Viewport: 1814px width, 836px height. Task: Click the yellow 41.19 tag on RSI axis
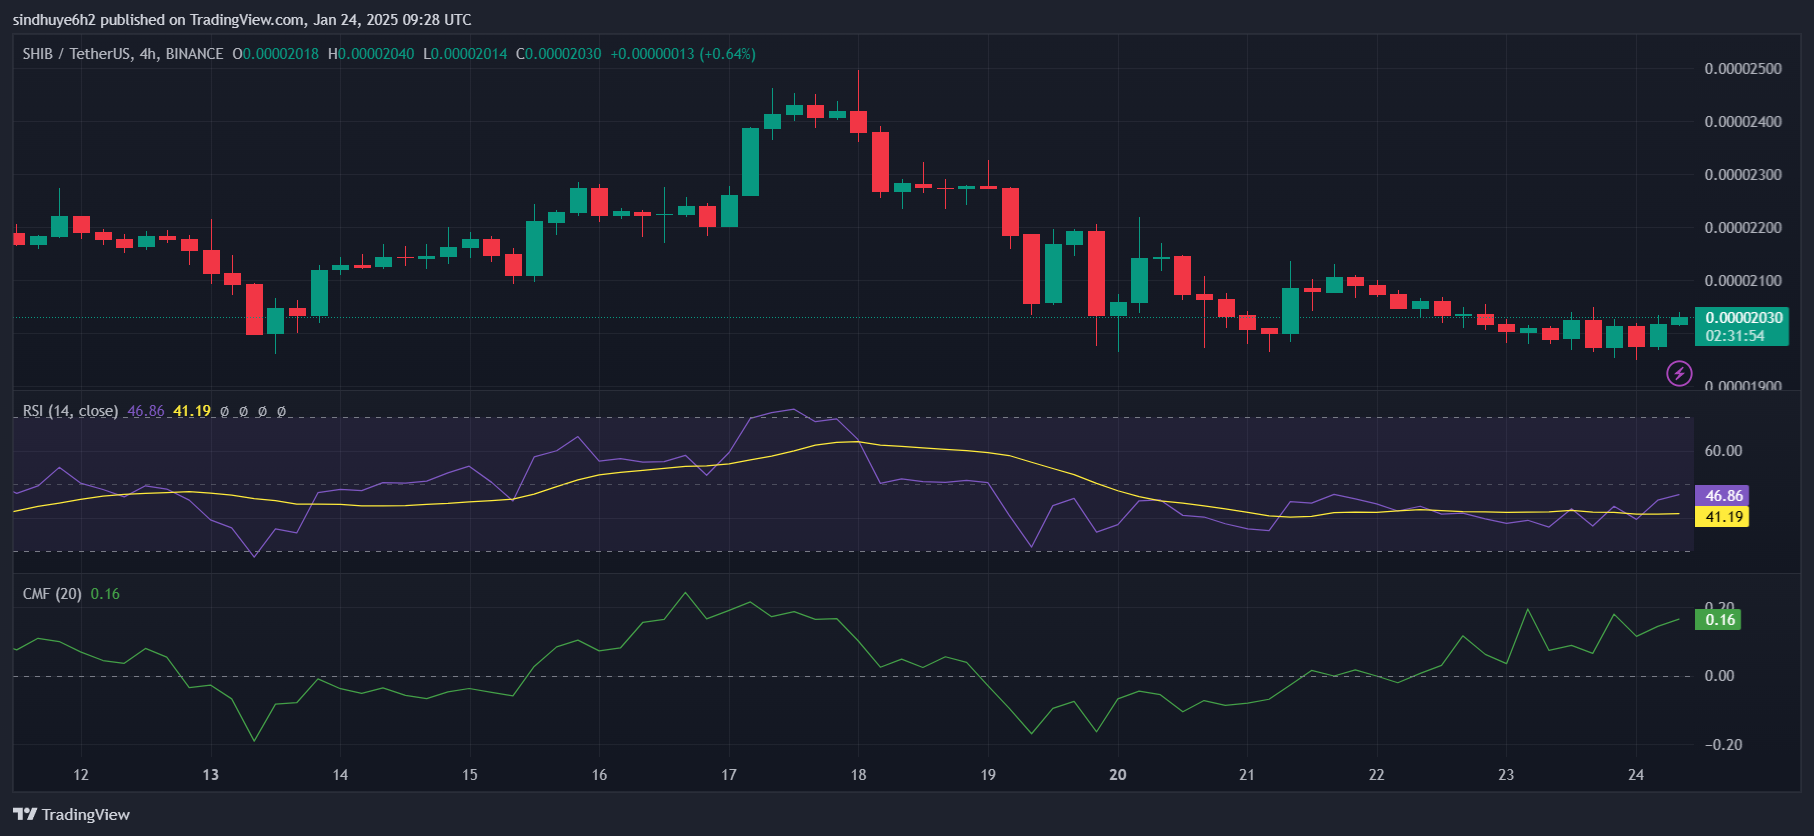[1723, 517]
